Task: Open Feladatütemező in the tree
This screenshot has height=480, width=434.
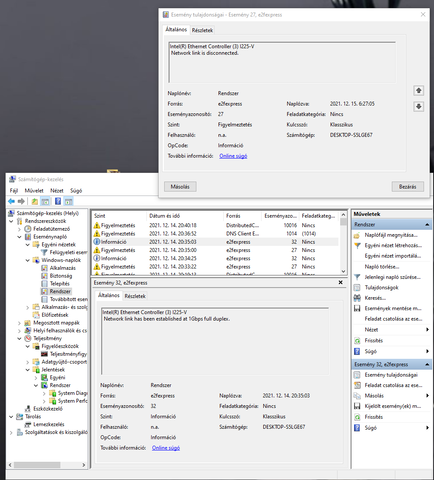Action: (x=51, y=229)
